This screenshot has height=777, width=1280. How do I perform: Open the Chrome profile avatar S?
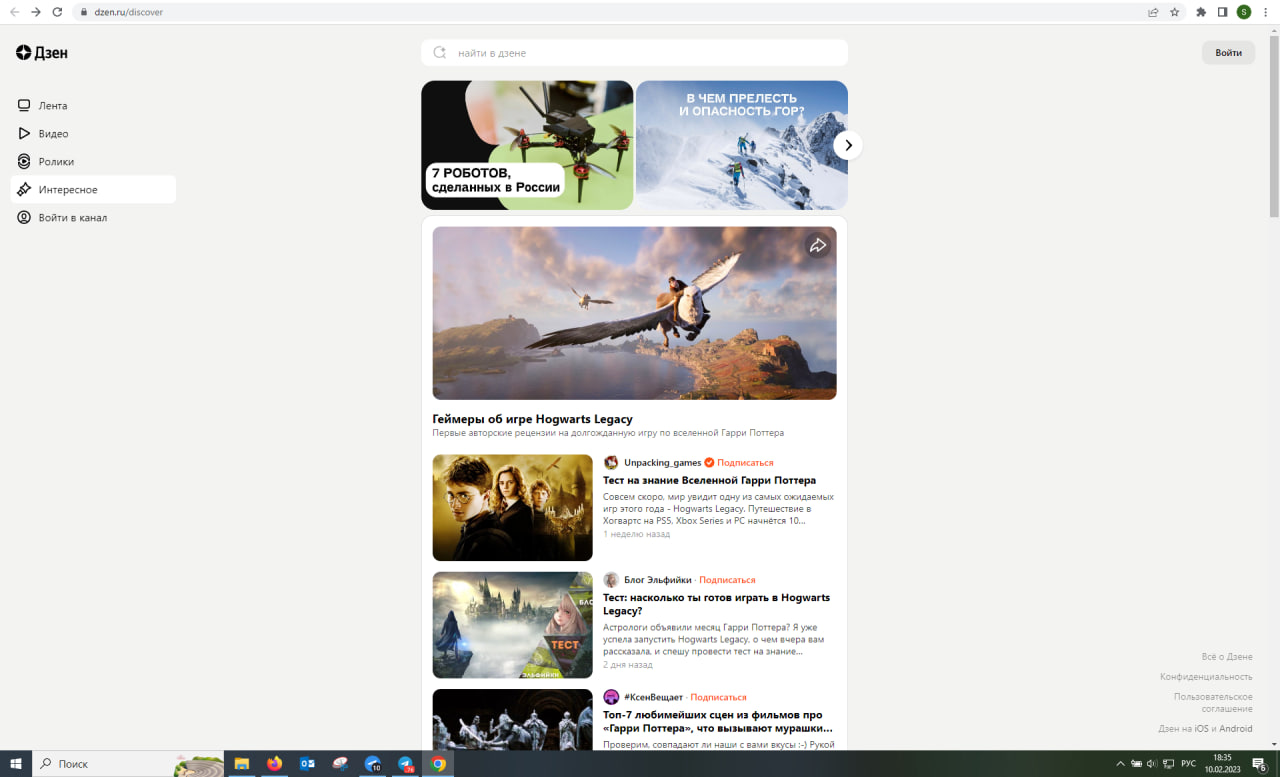[1244, 12]
